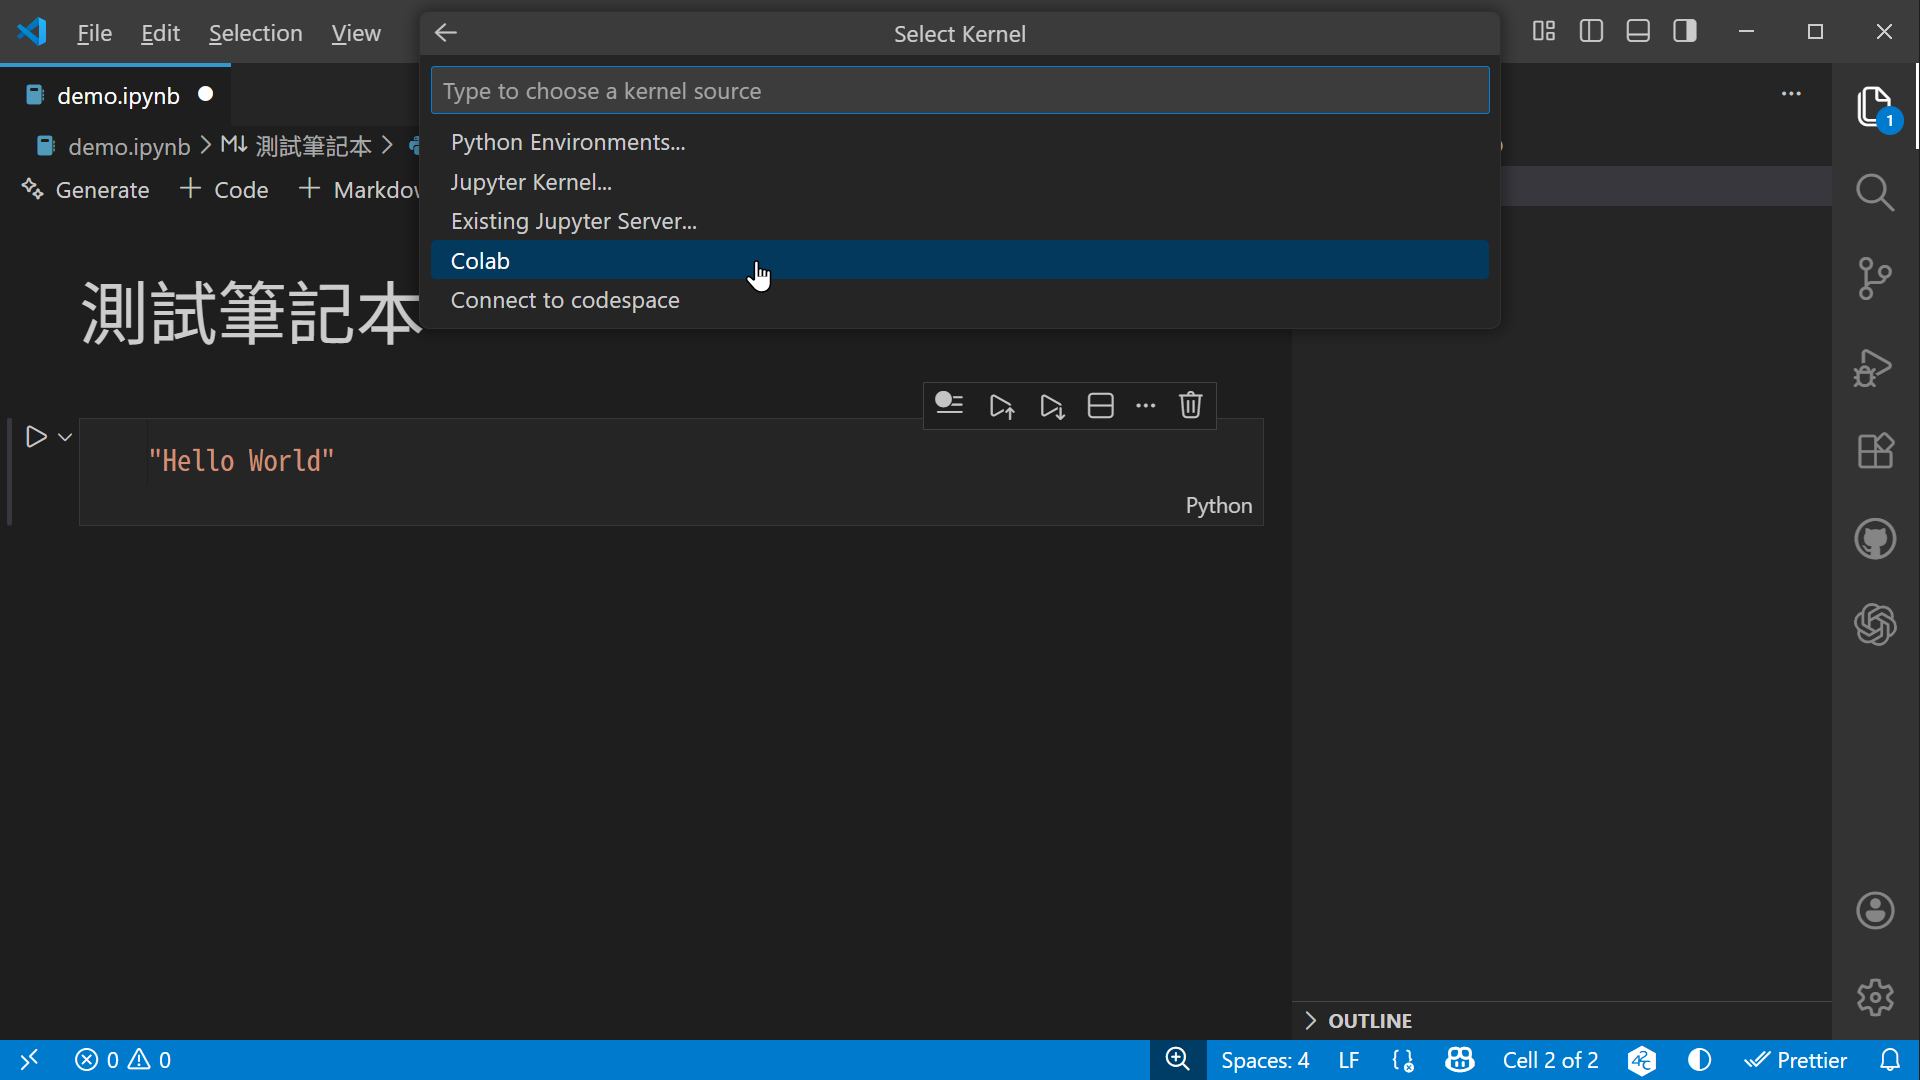Split the cell using toolbar icon
This screenshot has width=1920, height=1080.
coord(1100,406)
